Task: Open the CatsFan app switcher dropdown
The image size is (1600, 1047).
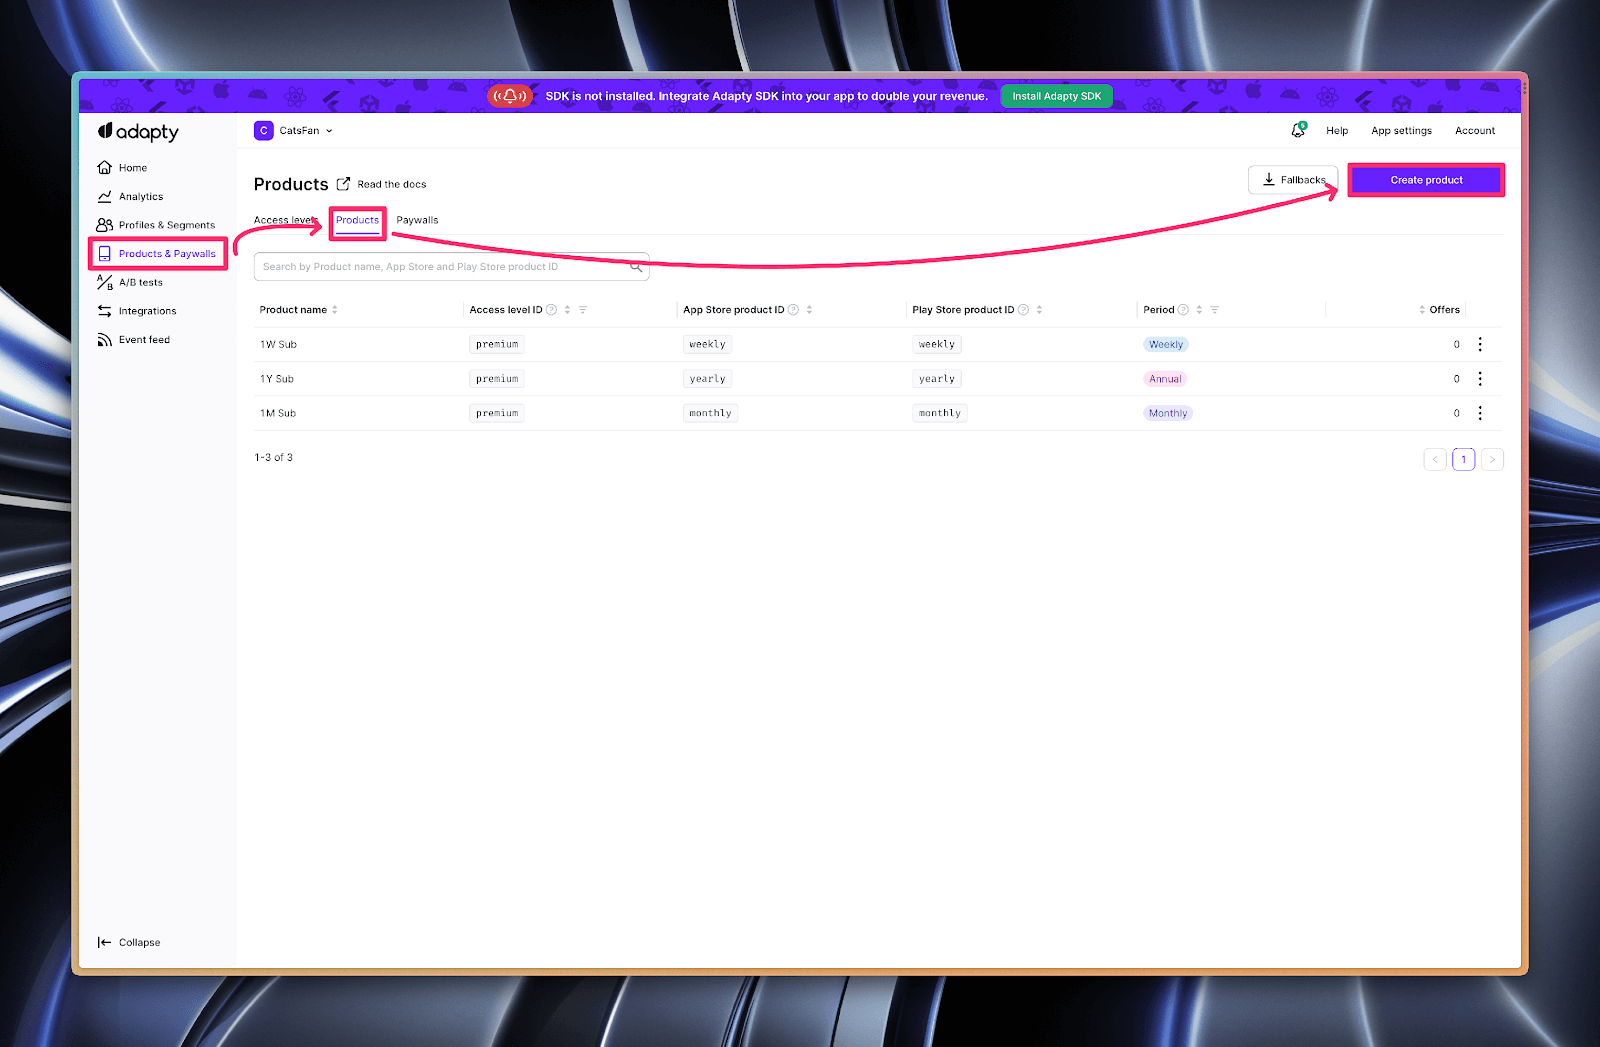Action: [x=294, y=131]
